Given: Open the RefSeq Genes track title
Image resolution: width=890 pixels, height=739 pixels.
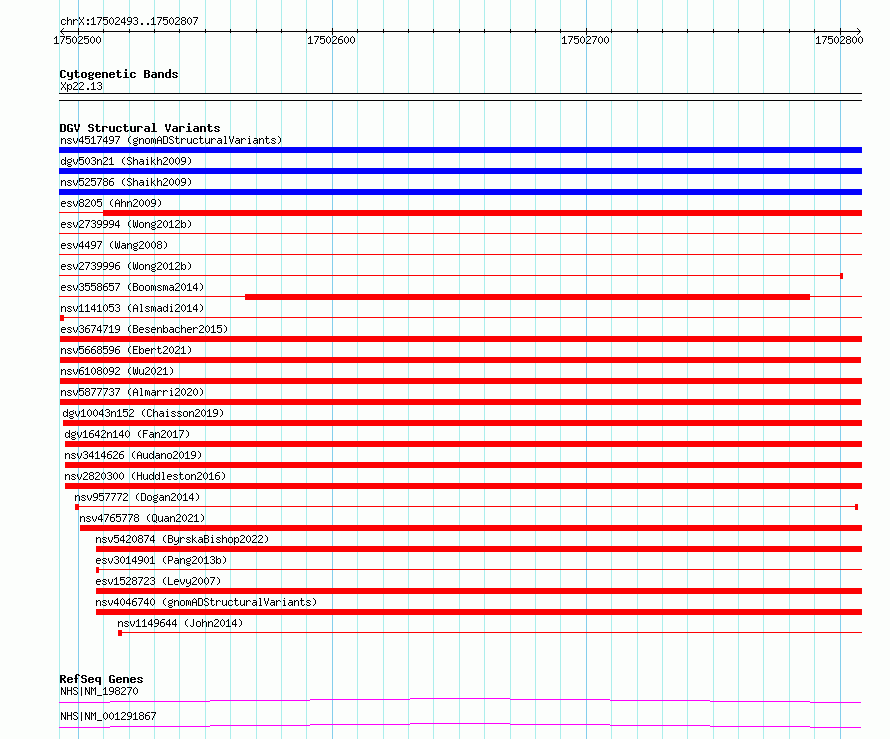Looking at the screenshot, I should click(101, 679).
